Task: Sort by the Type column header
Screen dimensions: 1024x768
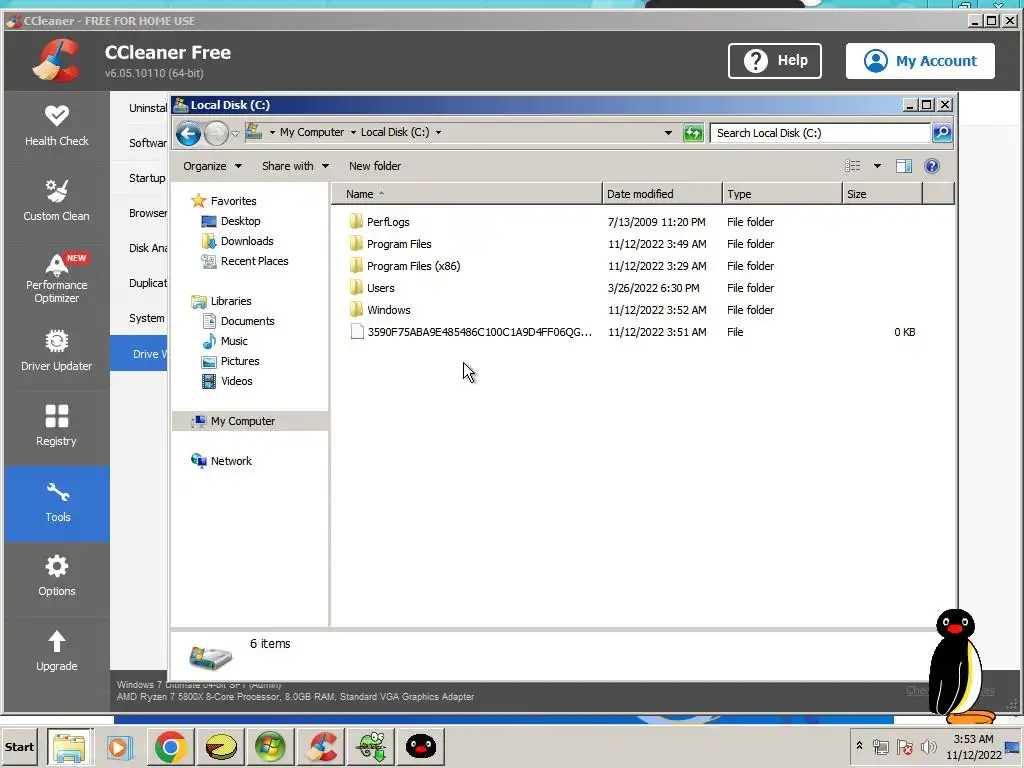Action: (782, 194)
